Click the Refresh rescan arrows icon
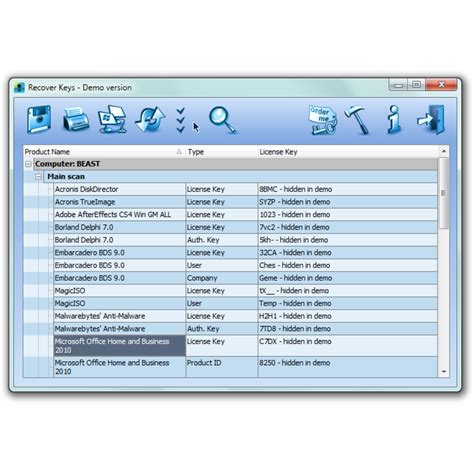 [x=150, y=119]
